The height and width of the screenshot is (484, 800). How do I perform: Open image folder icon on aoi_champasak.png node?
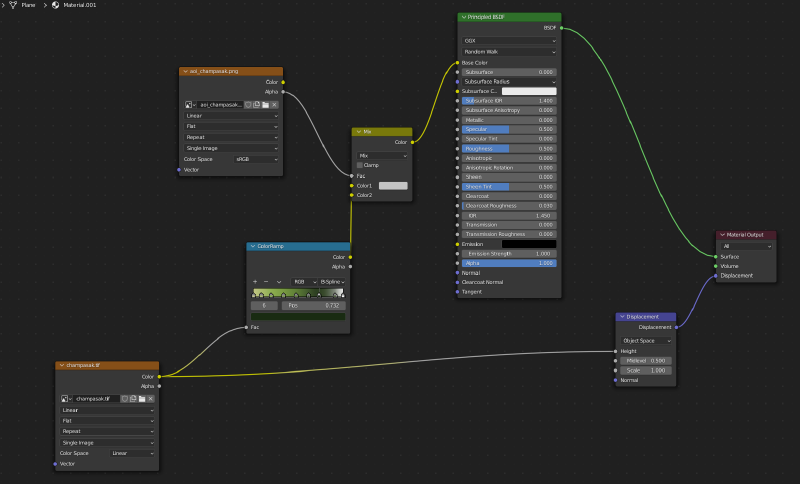coord(266,104)
